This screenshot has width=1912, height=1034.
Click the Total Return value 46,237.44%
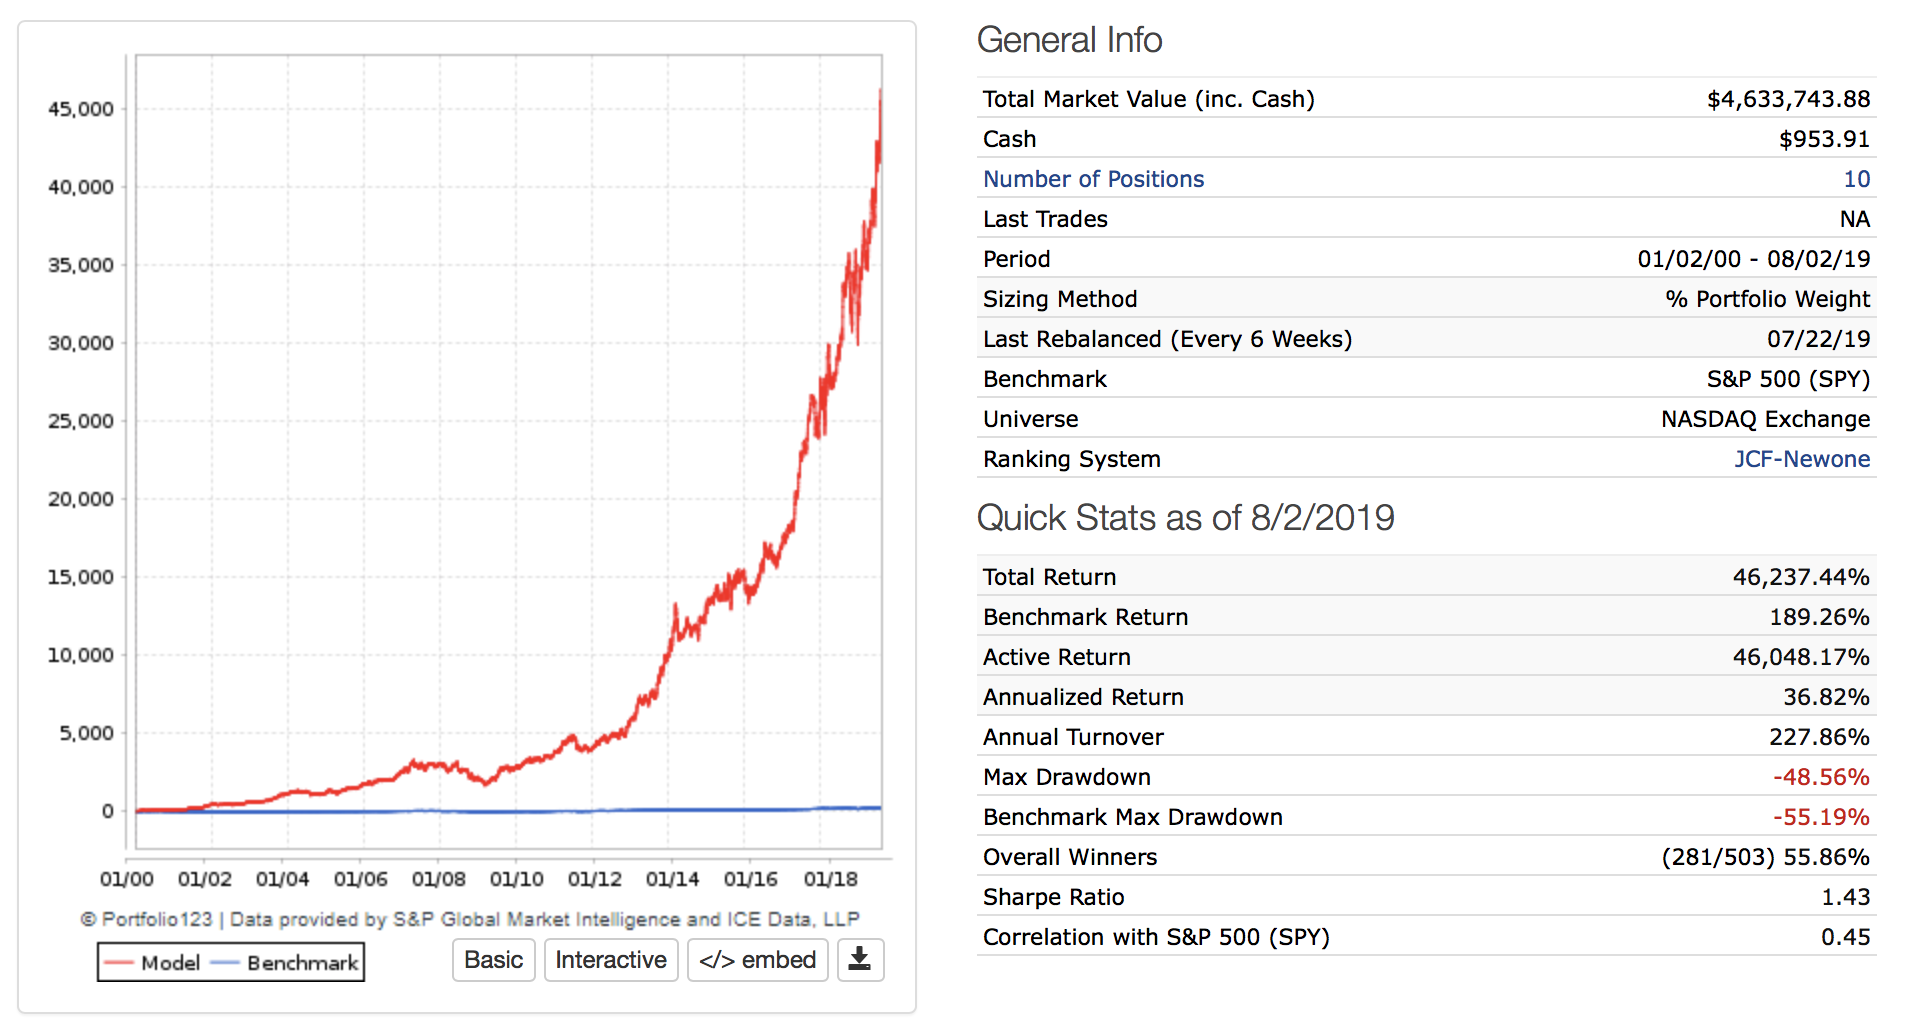tap(1800, 577)
